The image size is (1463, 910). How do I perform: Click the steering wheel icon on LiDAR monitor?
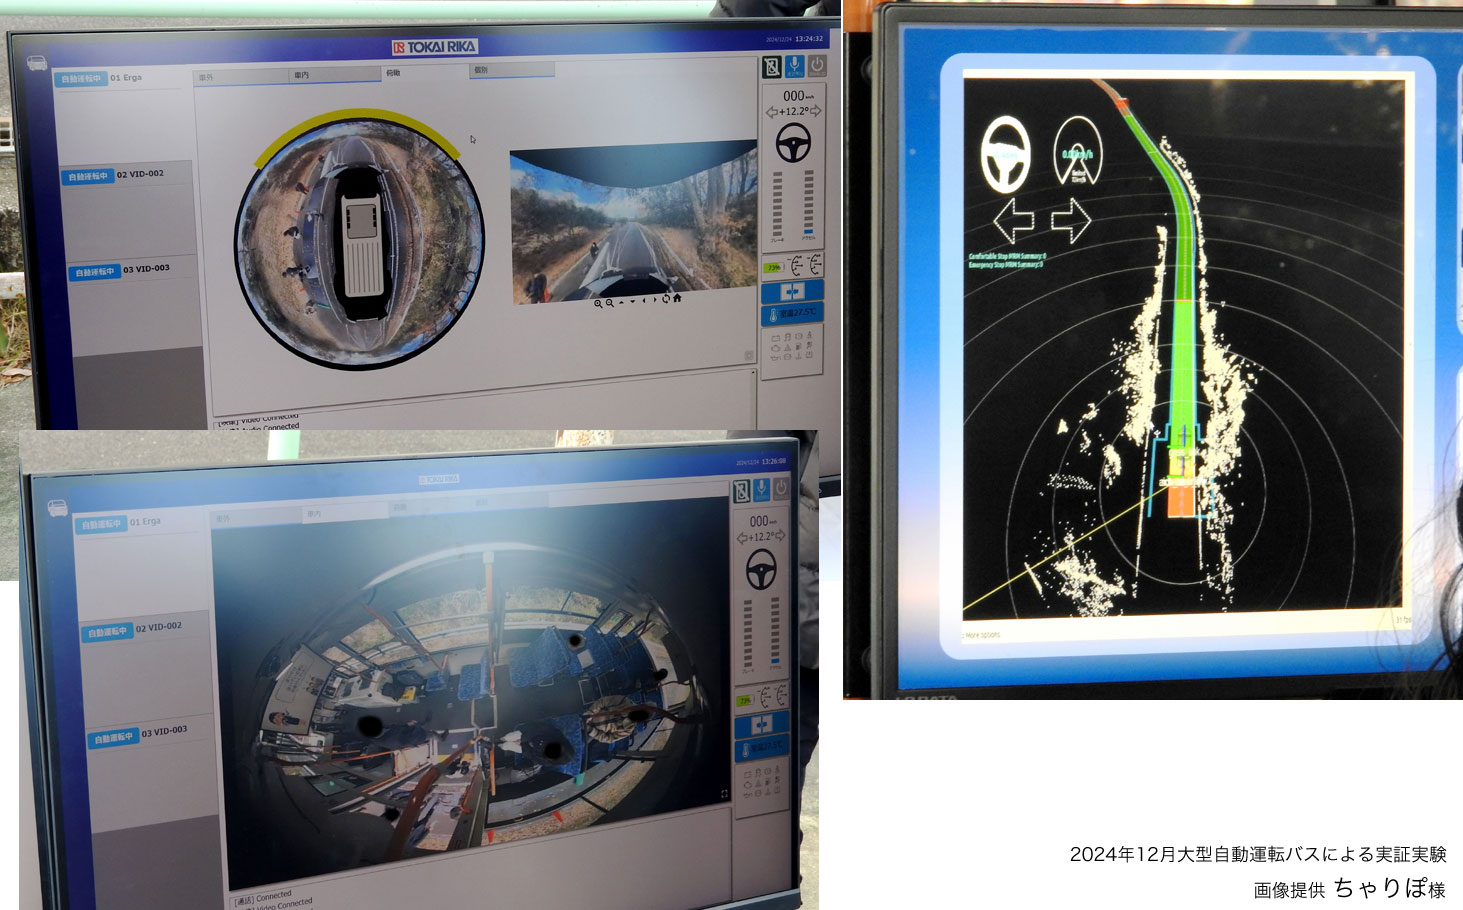pos(1006,155)
